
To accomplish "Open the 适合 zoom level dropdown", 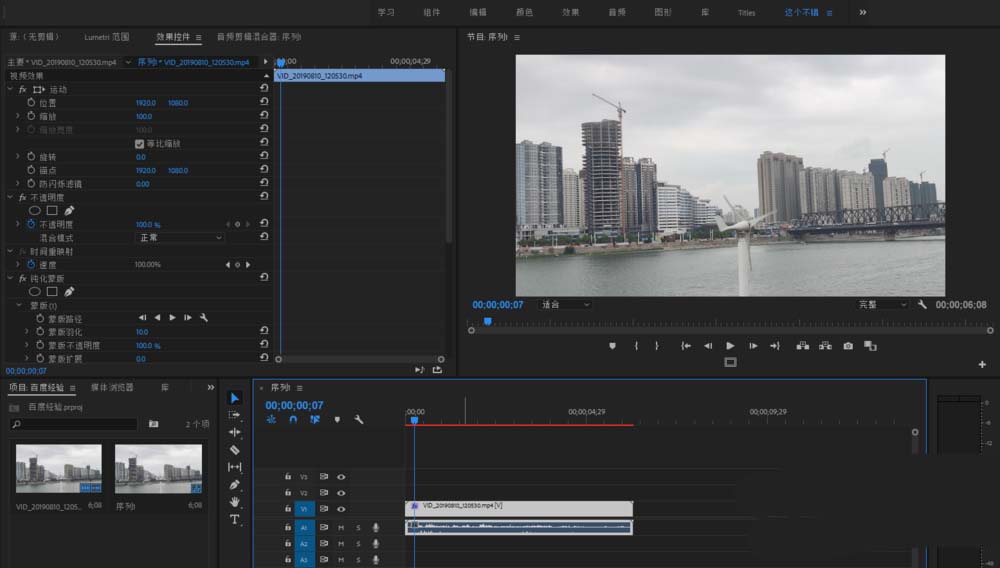I will pos(566,304).
